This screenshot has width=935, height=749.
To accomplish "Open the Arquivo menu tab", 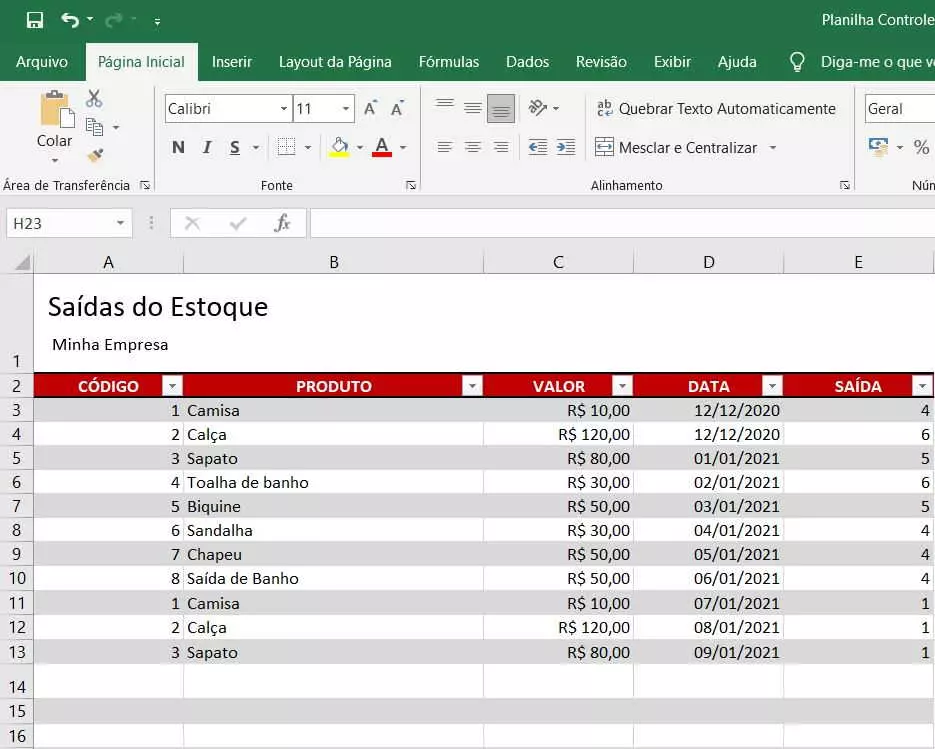I will pyautogui.click(x=42, y=62).
